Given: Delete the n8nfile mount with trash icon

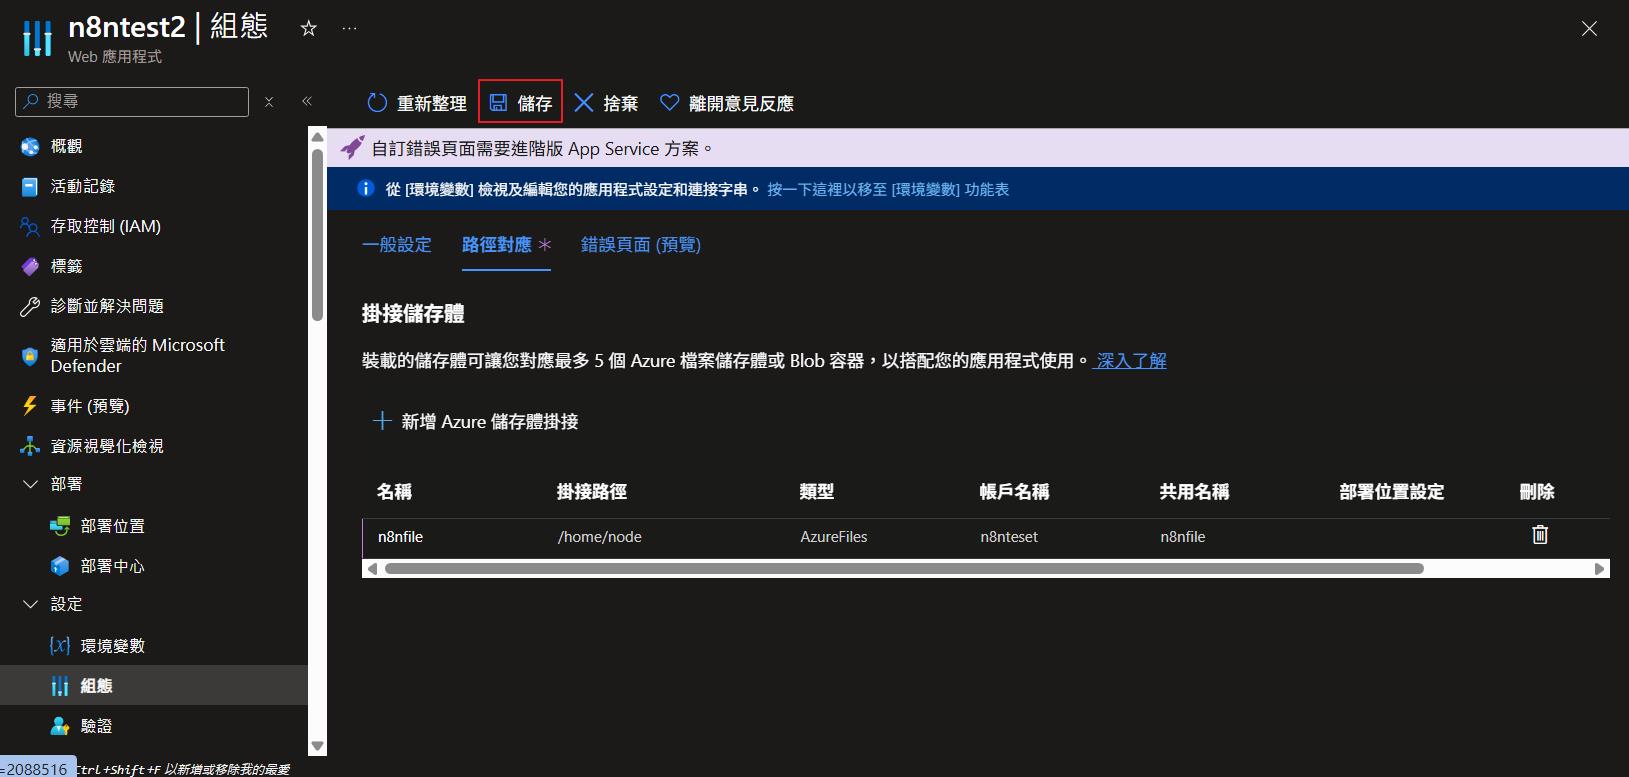Looking at the screenshot, I should [x=1540, y=535].
